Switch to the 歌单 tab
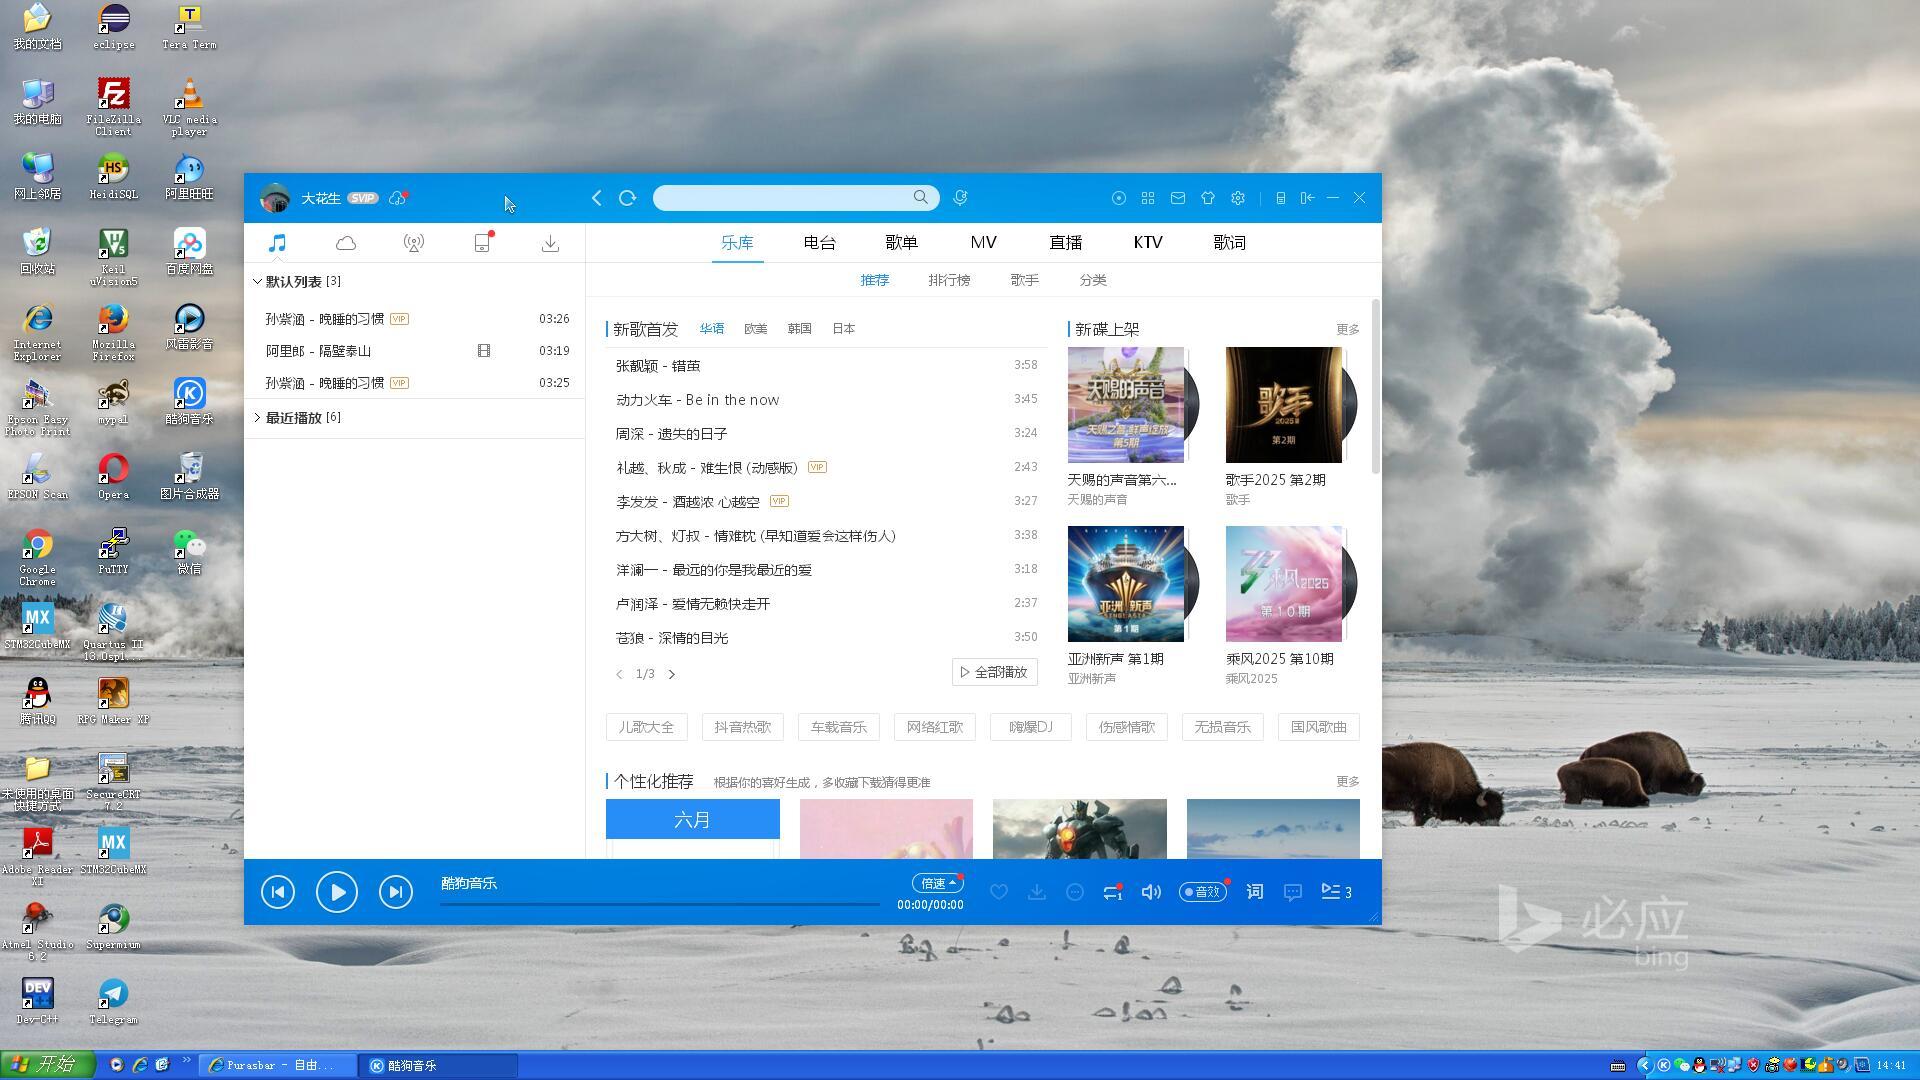 click(x=901, y=243)
